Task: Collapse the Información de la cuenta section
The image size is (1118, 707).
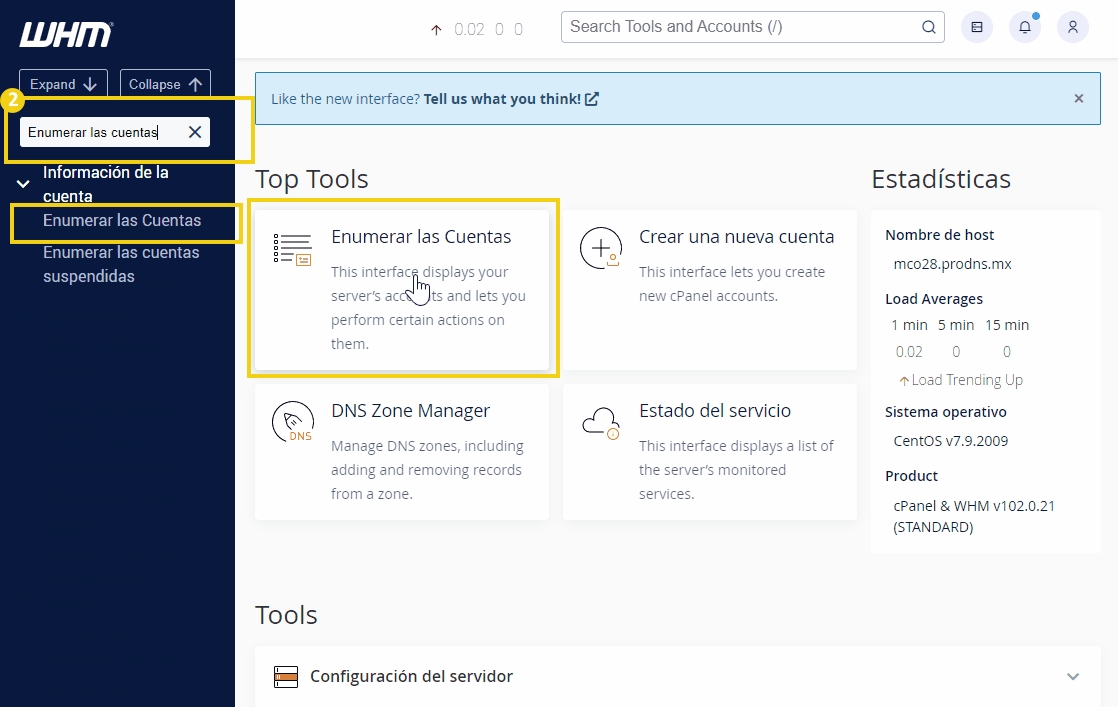Action: pyautogui.click(x=22, y=184)
